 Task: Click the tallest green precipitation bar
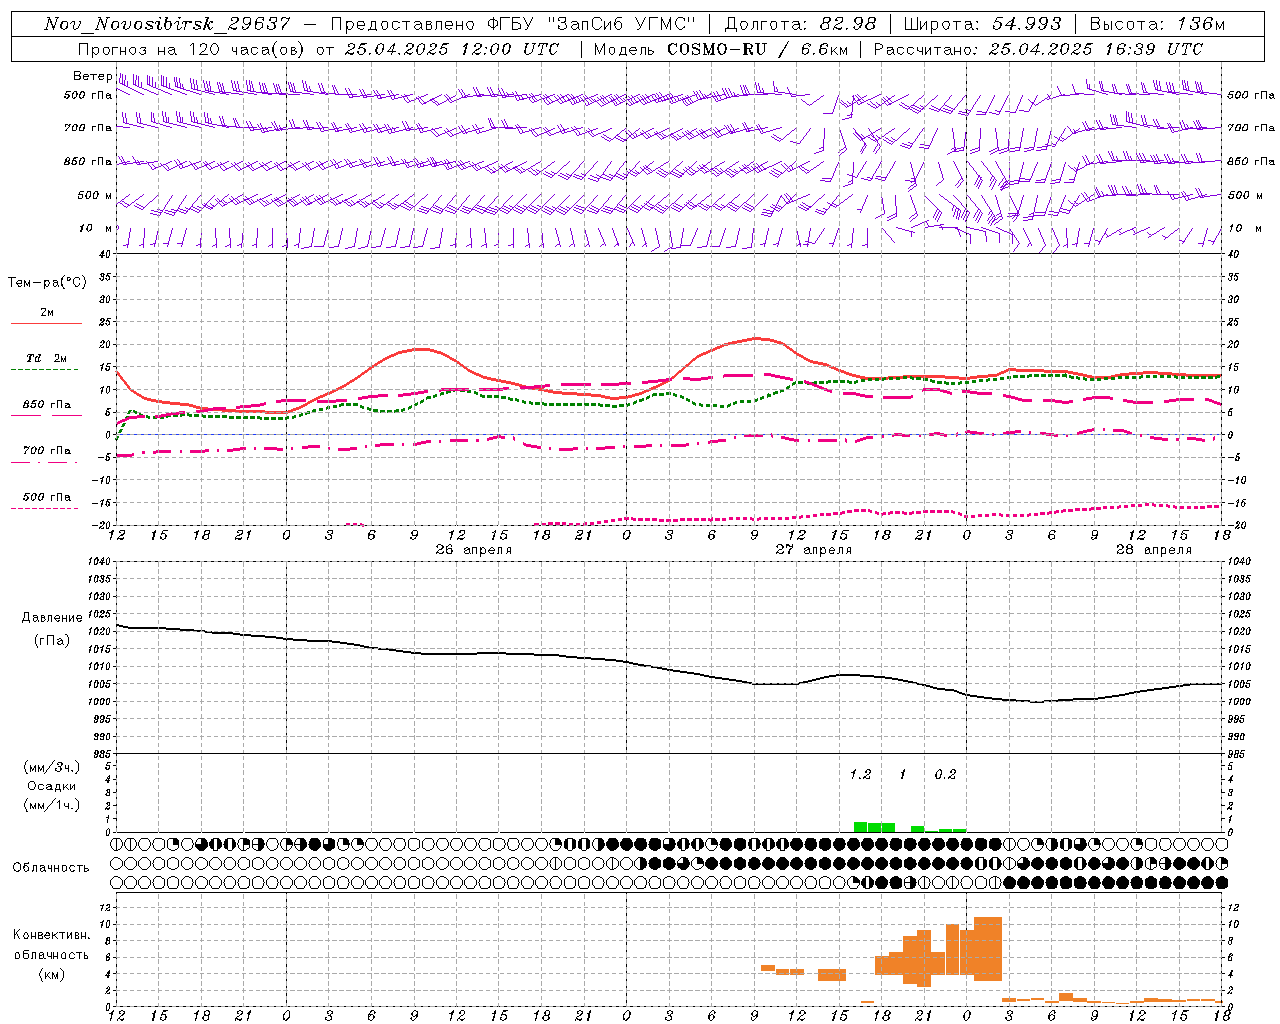pos(860,827)
